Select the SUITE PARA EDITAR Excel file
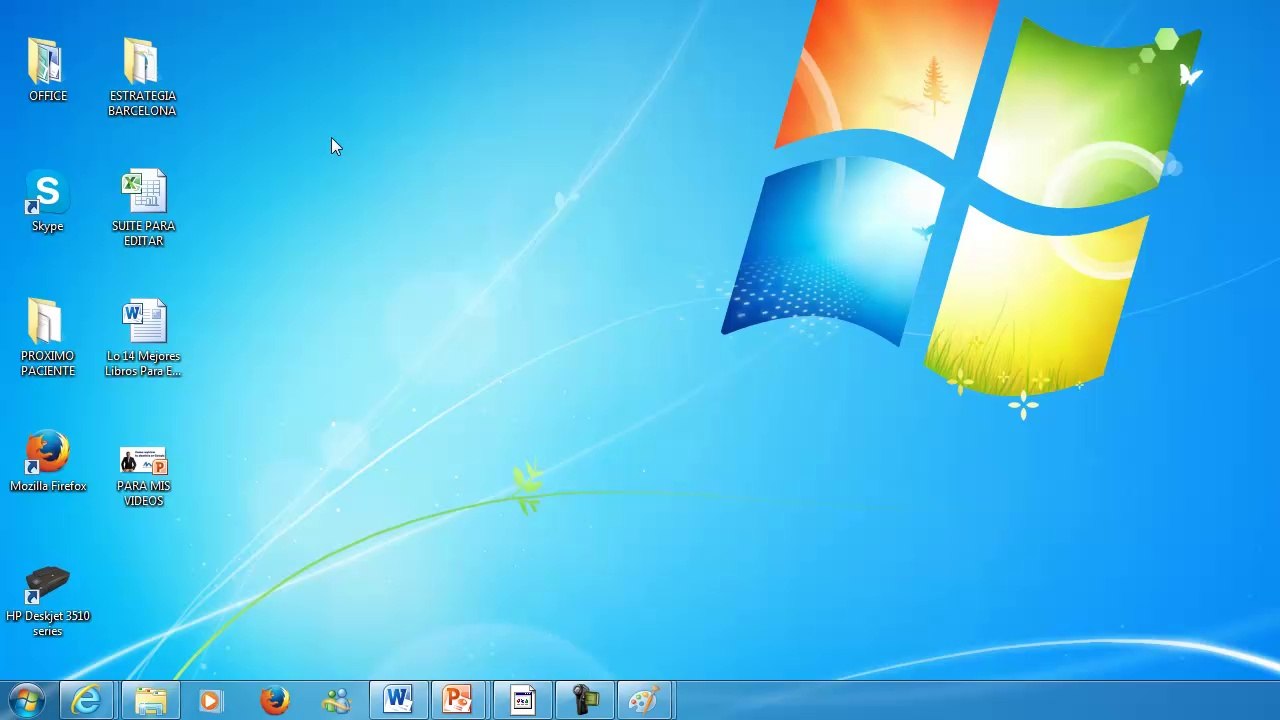This screenshot has width=1280, height=720. (x=143, y=208)
